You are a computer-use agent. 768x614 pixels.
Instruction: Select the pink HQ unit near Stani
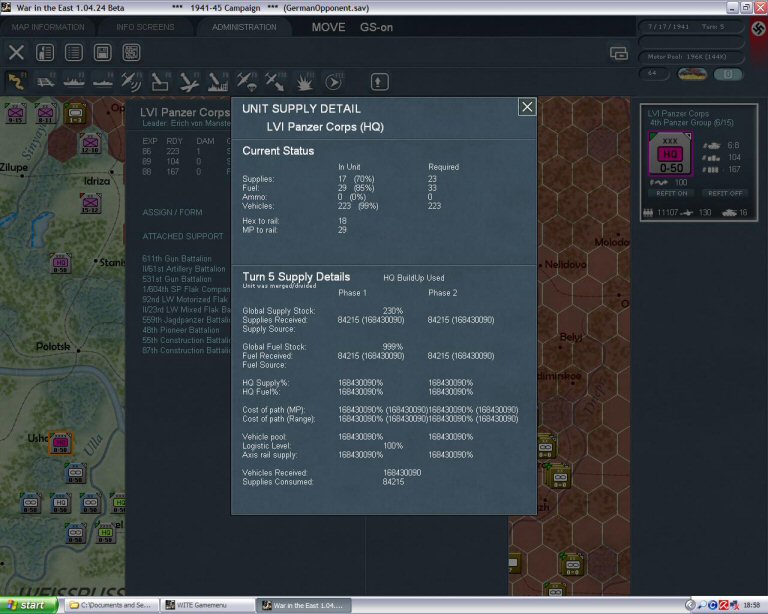[61, 263]
